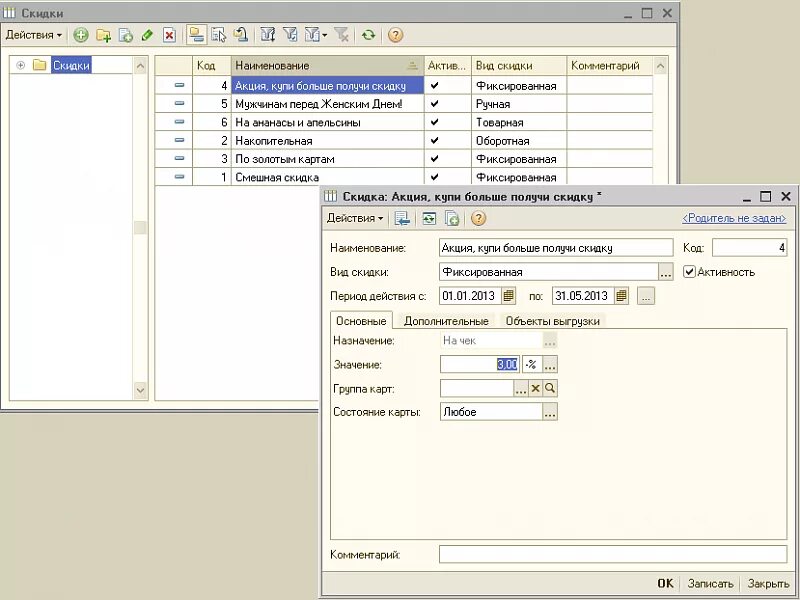Click the green Add item icon in Скидки toolbar

click(x=81, y=35)
